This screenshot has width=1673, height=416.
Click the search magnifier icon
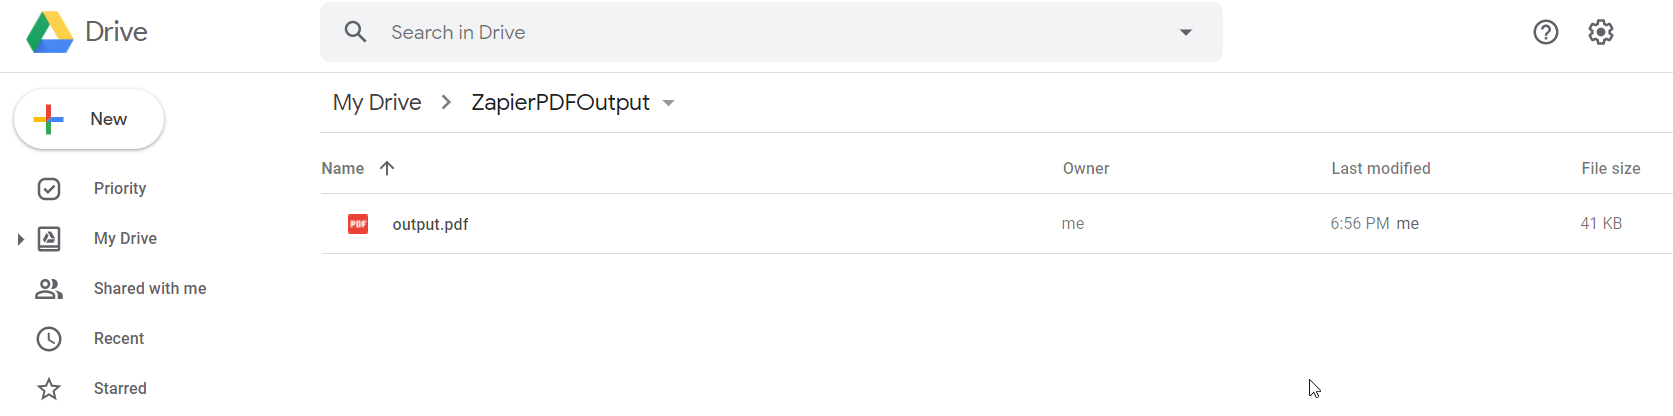[x=355, y=32]
